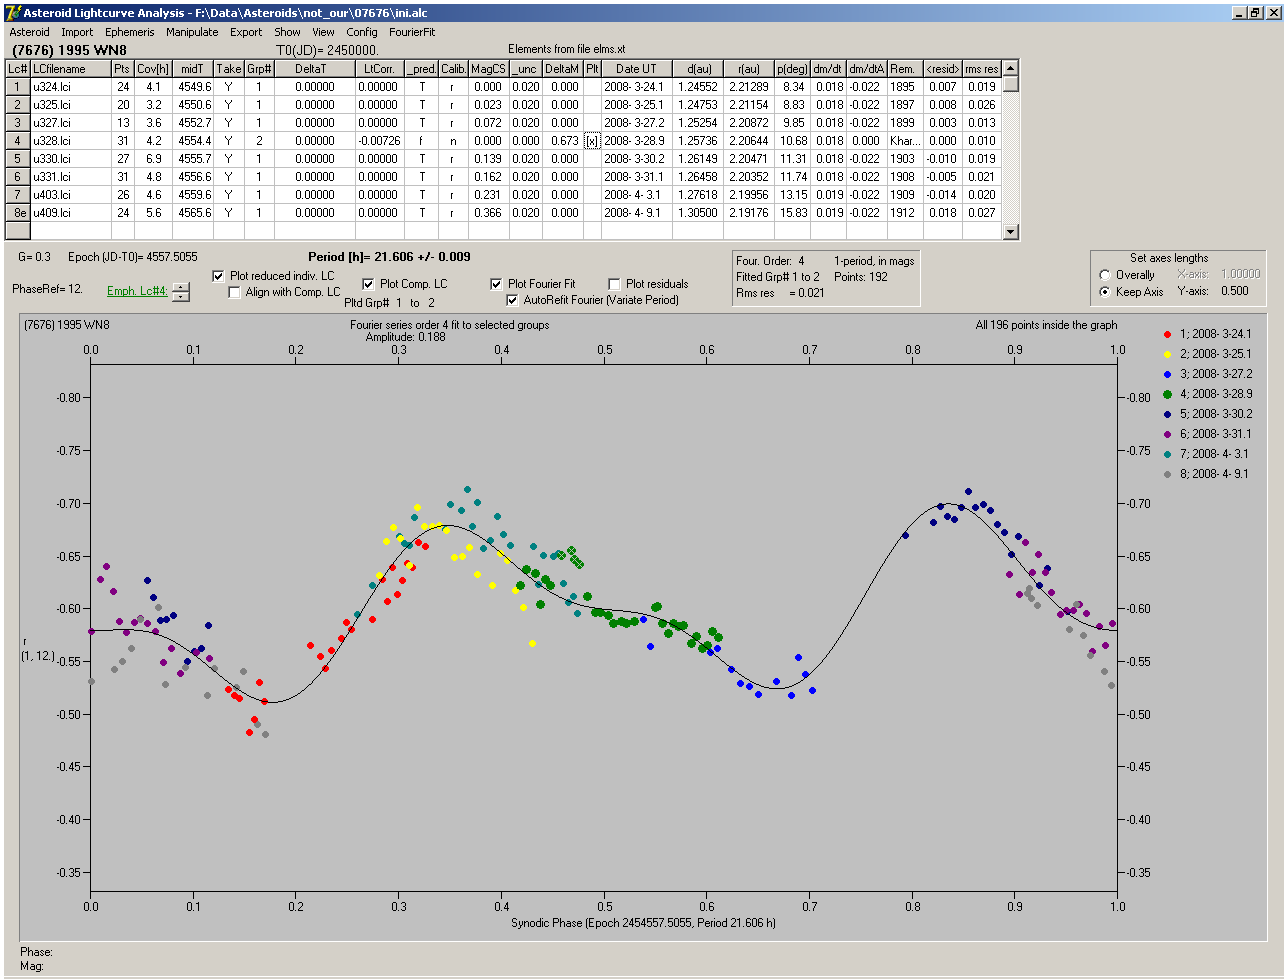Screen dimensions: 1288x979
Task: Click the Rms res = 0.021 text
Action: [x=780, y=293]
